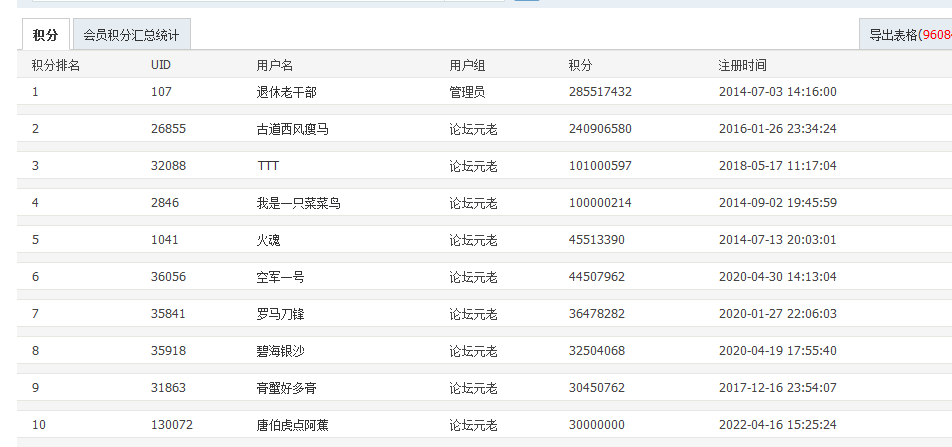Image resolution: width=952 pixels, height=447 pixels.
Task: Click UID 35918
Action: (169, 351)
